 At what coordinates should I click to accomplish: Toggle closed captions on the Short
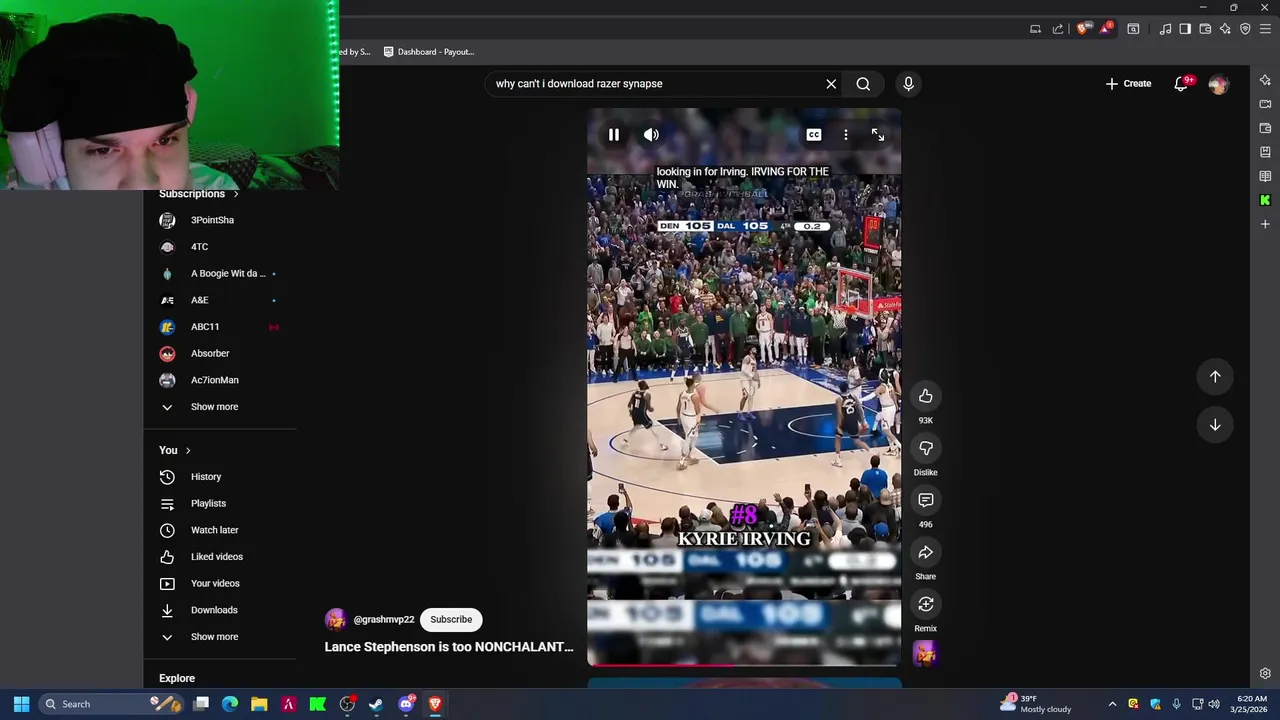click(x=814, y=135)
